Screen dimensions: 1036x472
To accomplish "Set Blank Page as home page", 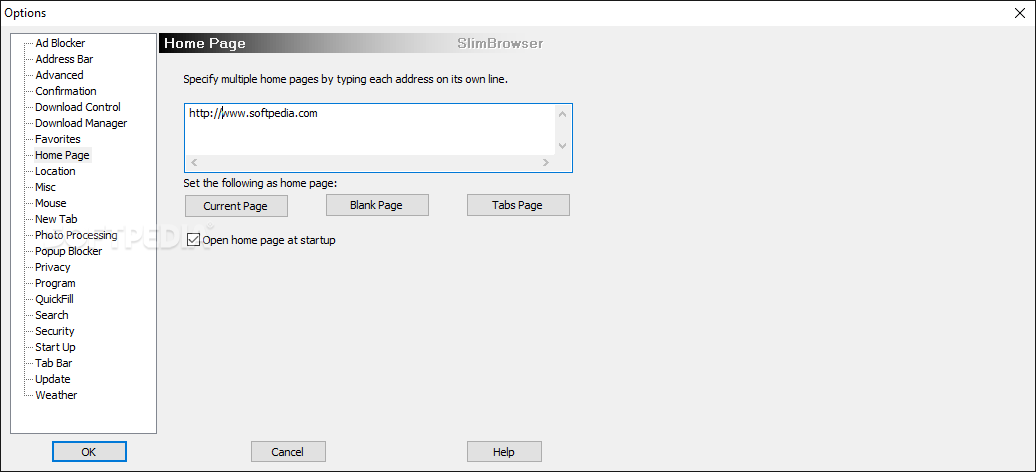I will click(x=377, y=205).
